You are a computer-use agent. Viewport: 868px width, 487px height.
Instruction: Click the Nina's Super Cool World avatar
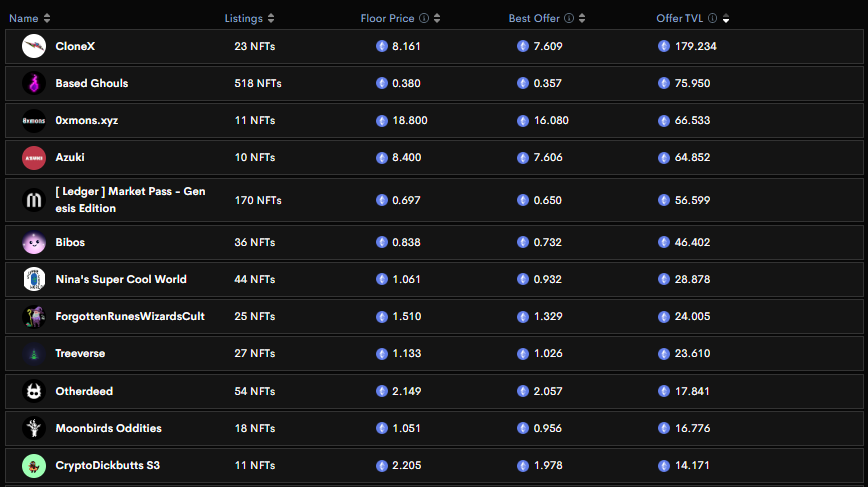pyautogui.click(x=34, y=279)
